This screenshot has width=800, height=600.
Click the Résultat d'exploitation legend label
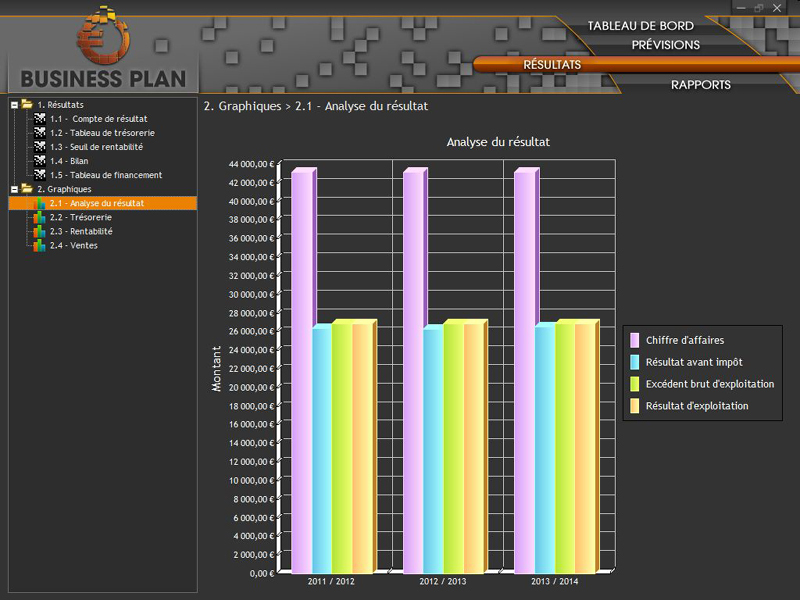tap(697, 406)
